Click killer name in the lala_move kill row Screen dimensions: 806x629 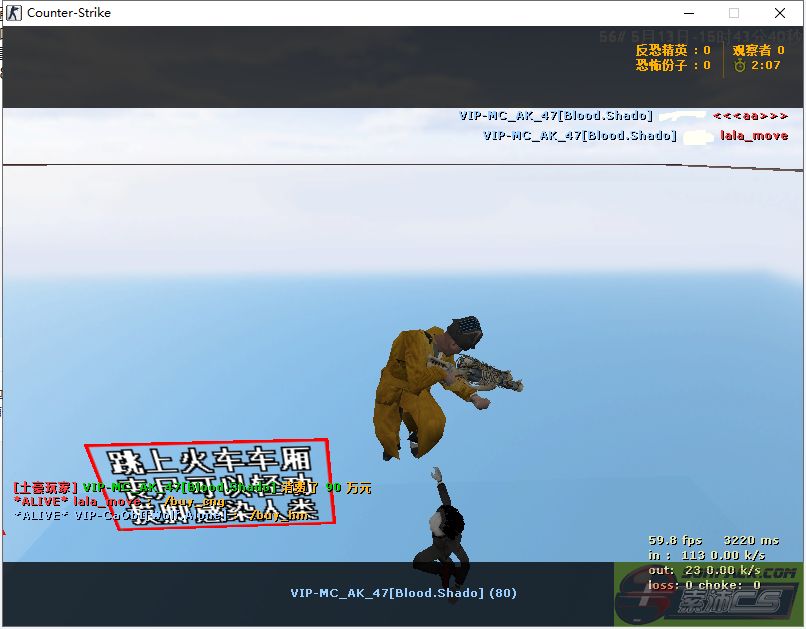click(580, 136)
